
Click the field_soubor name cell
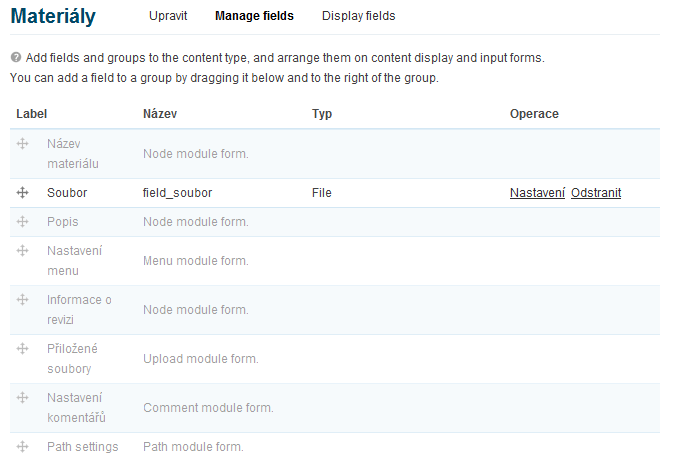click(178, 193)
